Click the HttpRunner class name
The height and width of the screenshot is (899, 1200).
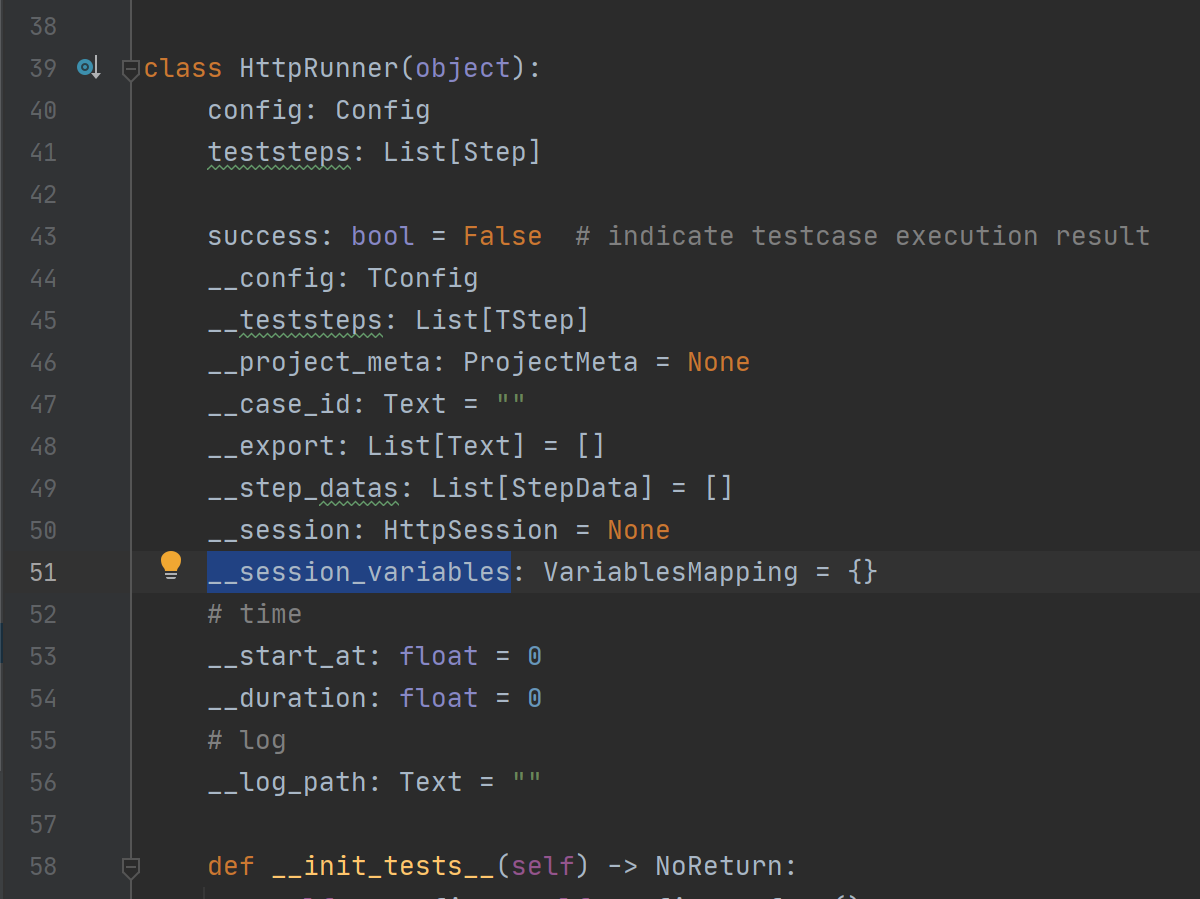click(x=319, y=68)
